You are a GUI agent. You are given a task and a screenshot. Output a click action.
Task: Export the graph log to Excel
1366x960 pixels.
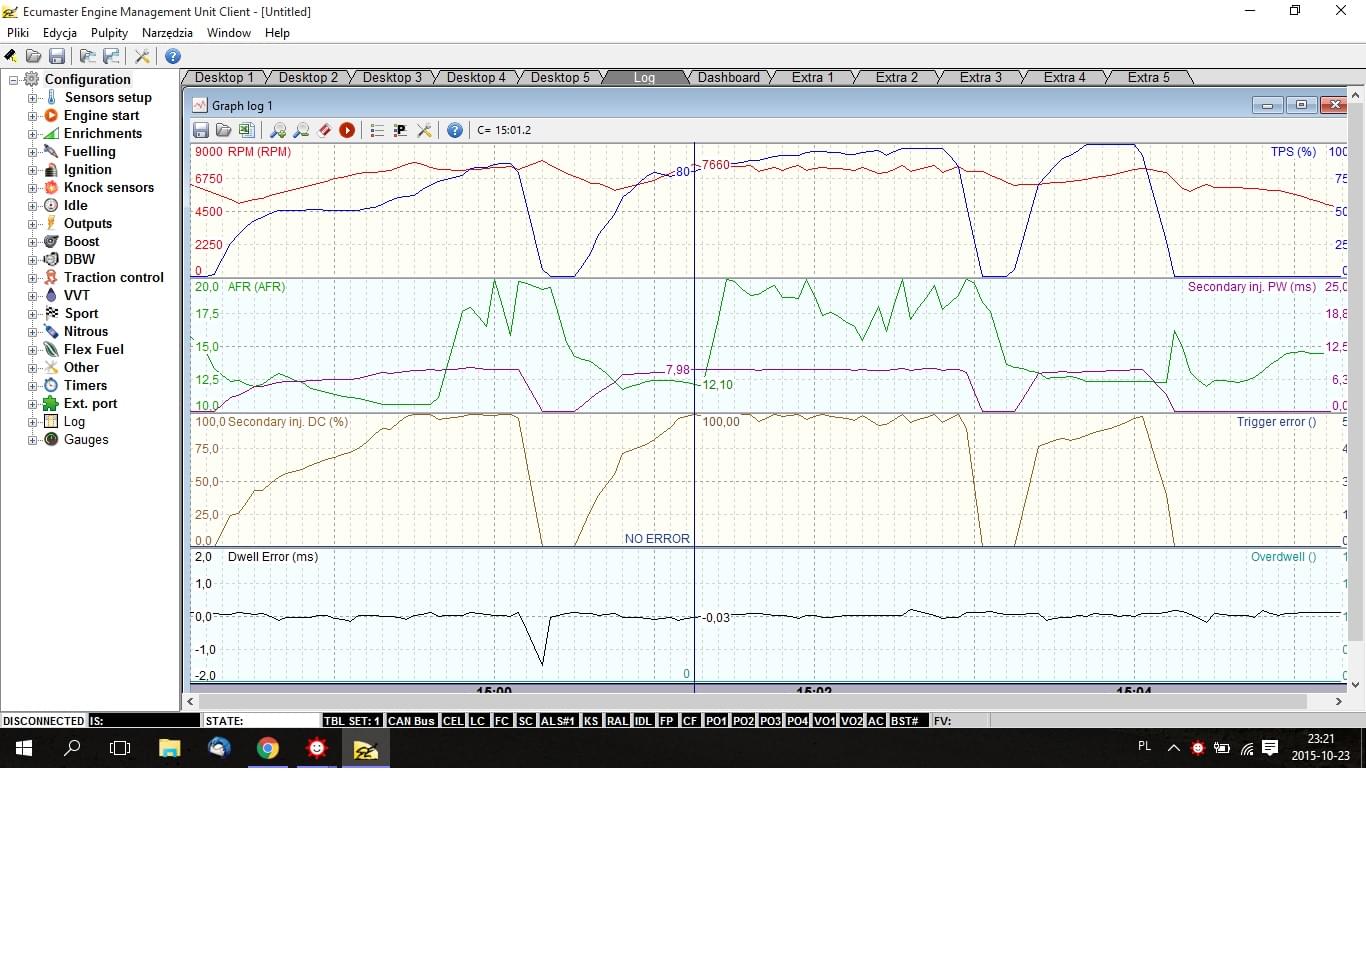246,130
